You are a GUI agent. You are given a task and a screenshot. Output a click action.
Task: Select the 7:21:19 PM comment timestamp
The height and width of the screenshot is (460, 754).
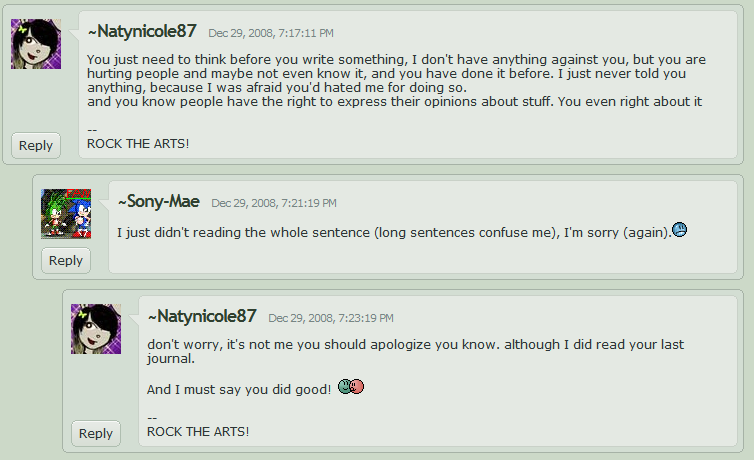click(x=273, y=203)
